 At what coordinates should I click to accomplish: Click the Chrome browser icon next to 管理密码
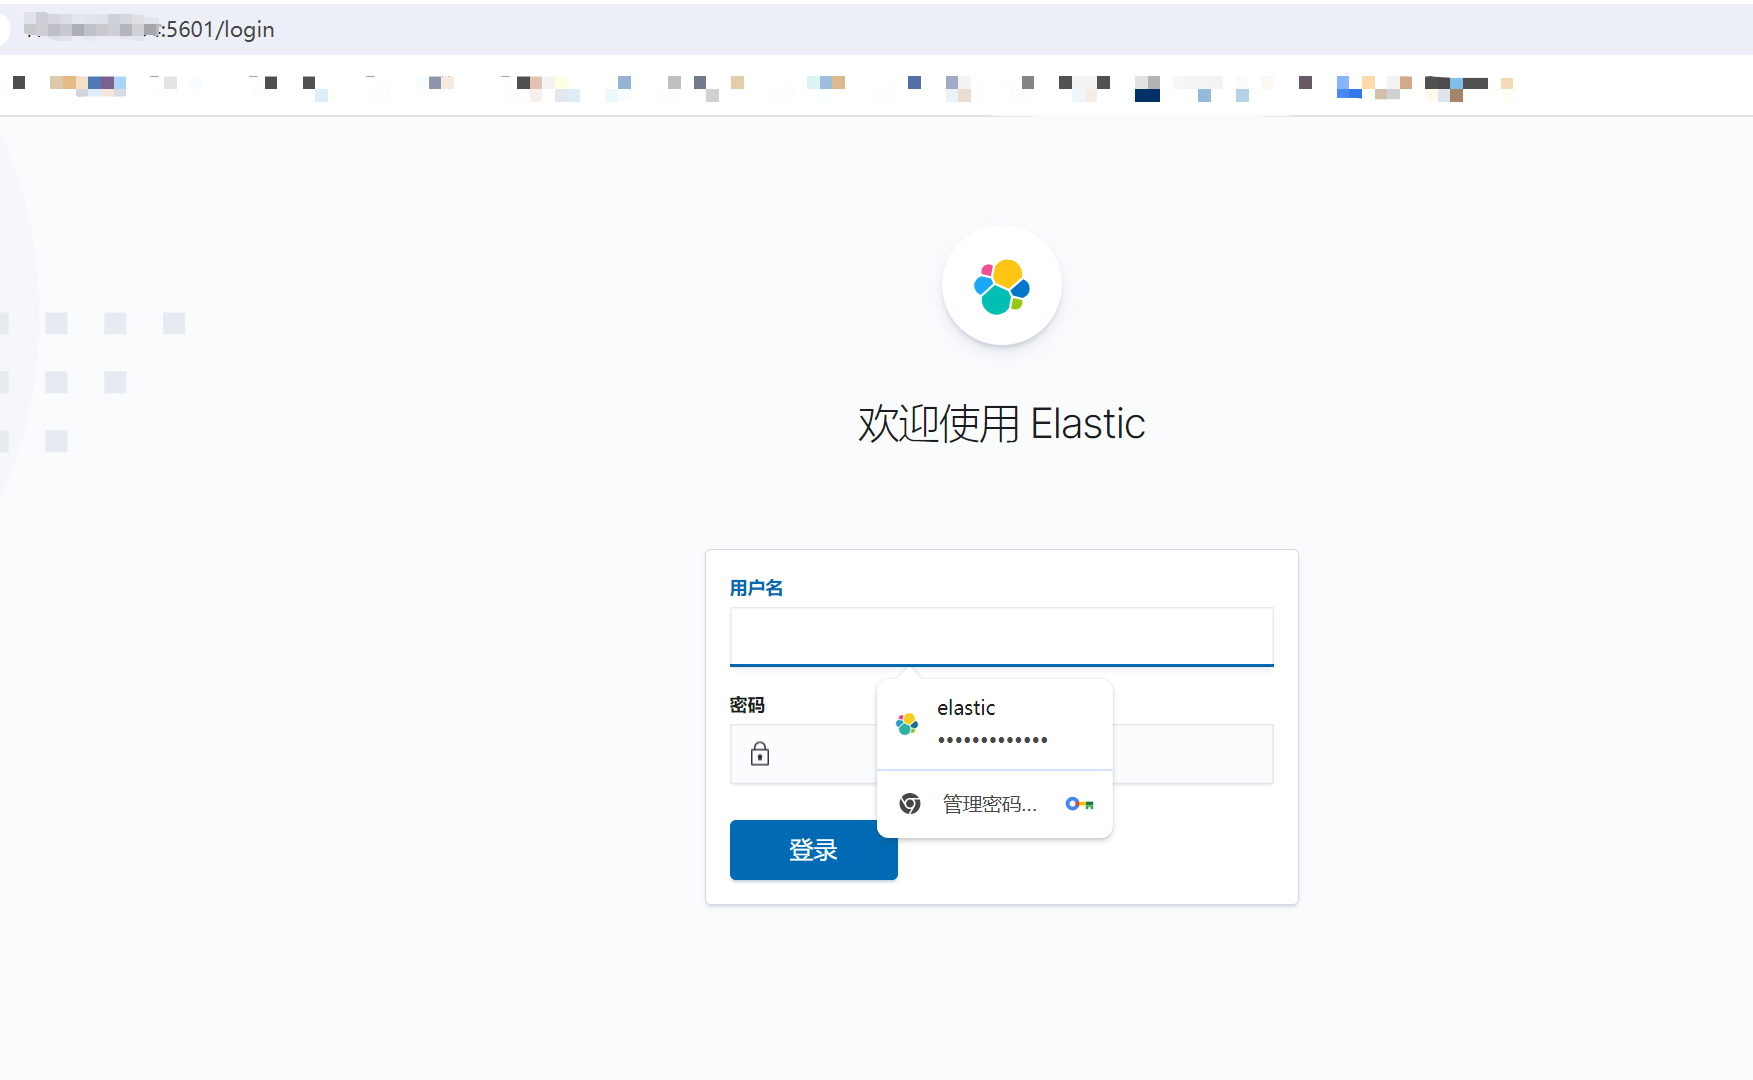coord(909,803)
